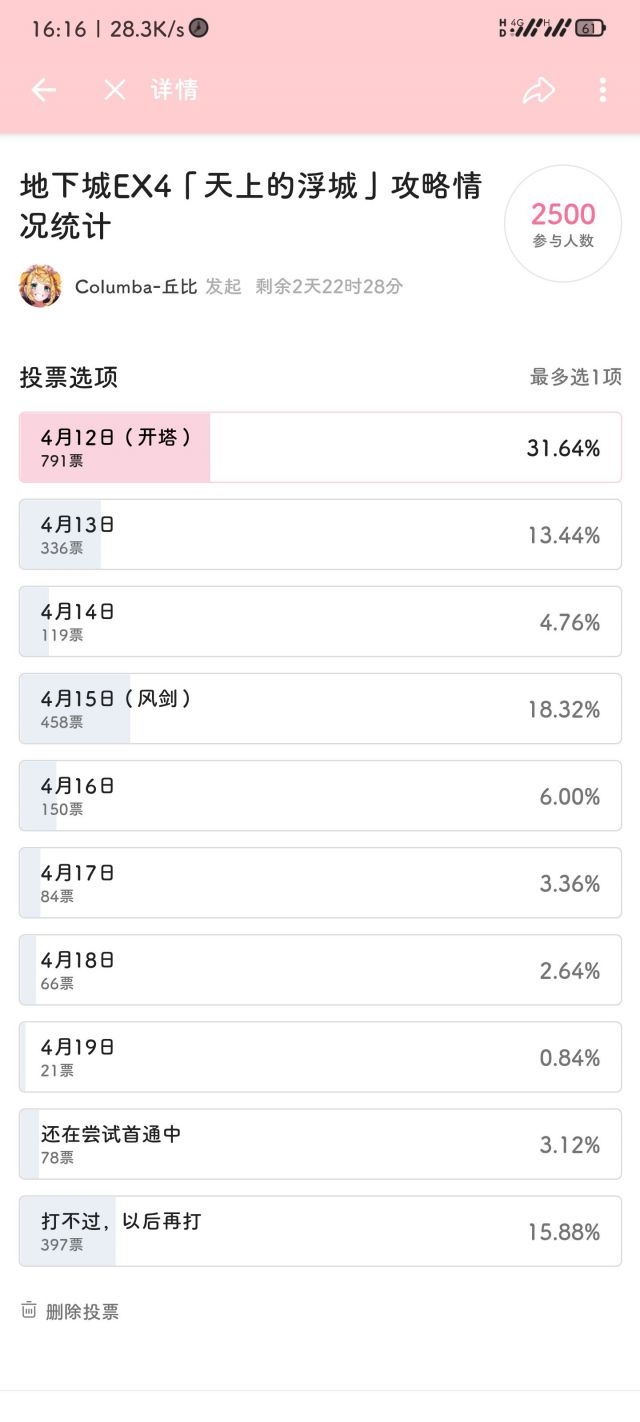Image resolution: width=640 pixels, height=1422 pixels.
Task: Tap the 2500 参与人数 participant circle
Action: pyautogui.click(x=563, y=224)
